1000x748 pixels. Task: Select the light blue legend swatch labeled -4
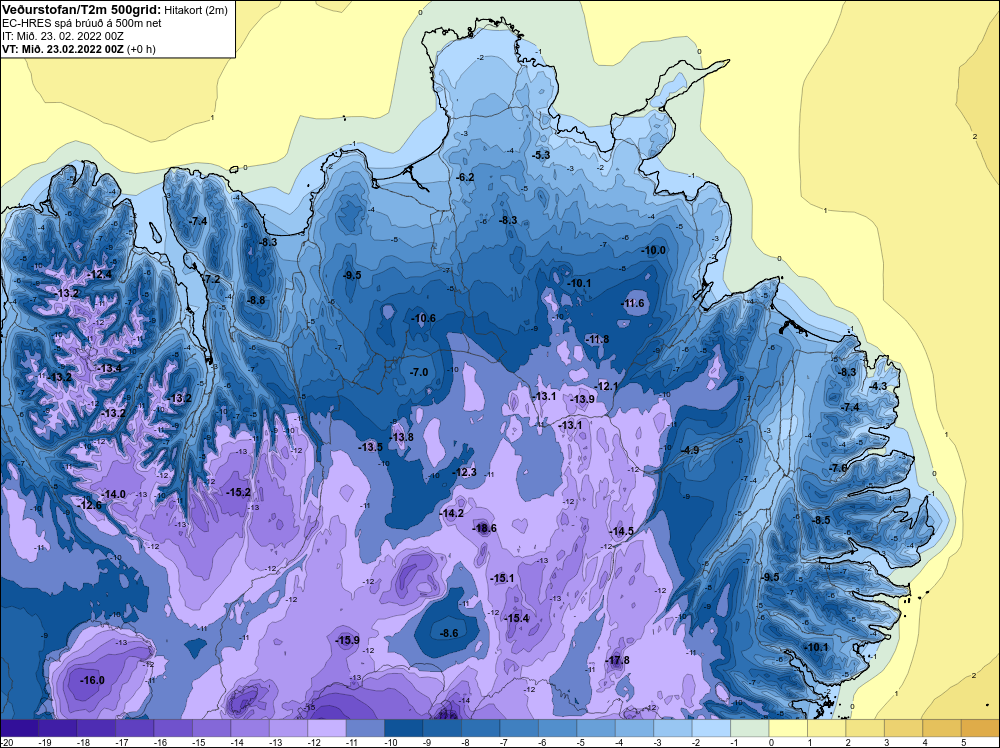[635, 728]
